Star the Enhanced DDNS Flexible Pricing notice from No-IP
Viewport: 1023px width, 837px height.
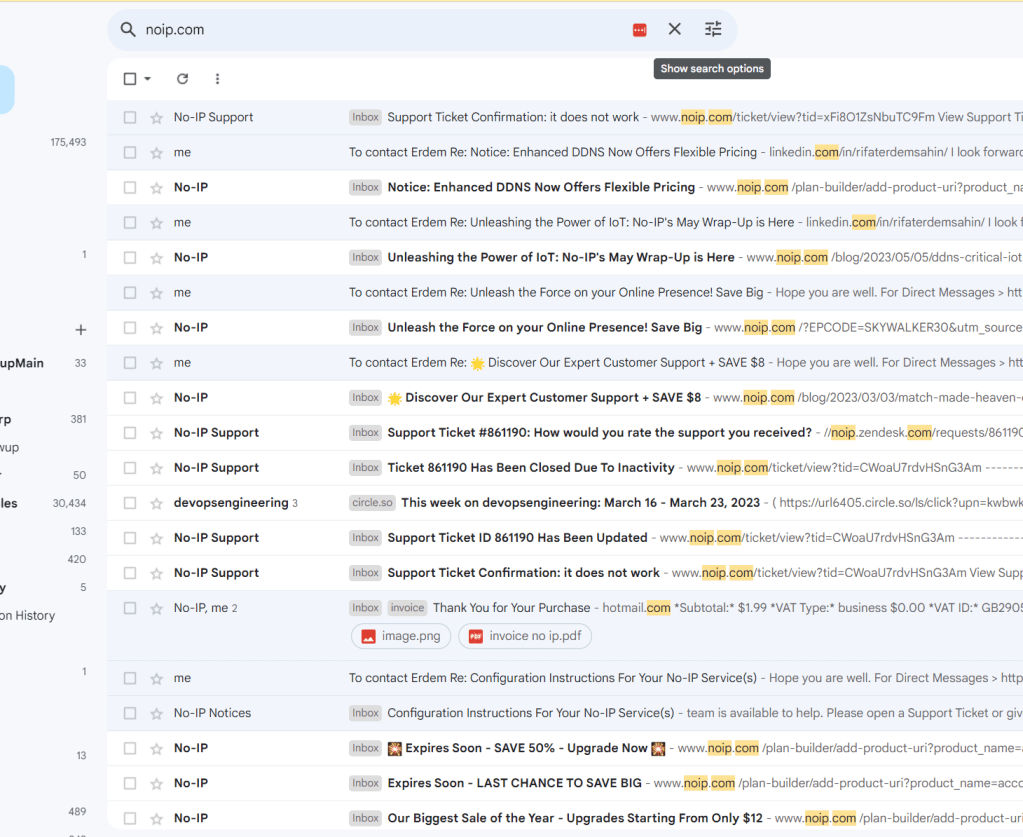(157, 188)
